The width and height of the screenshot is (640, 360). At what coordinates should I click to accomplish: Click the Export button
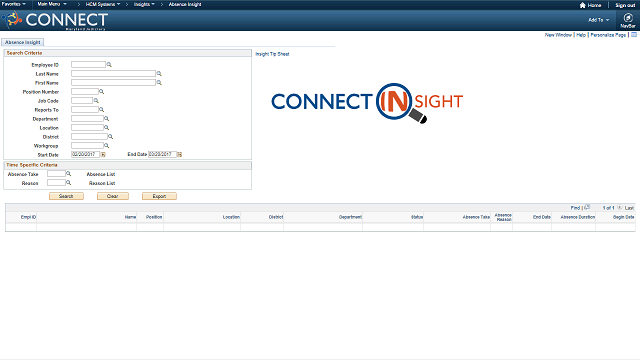159,196
